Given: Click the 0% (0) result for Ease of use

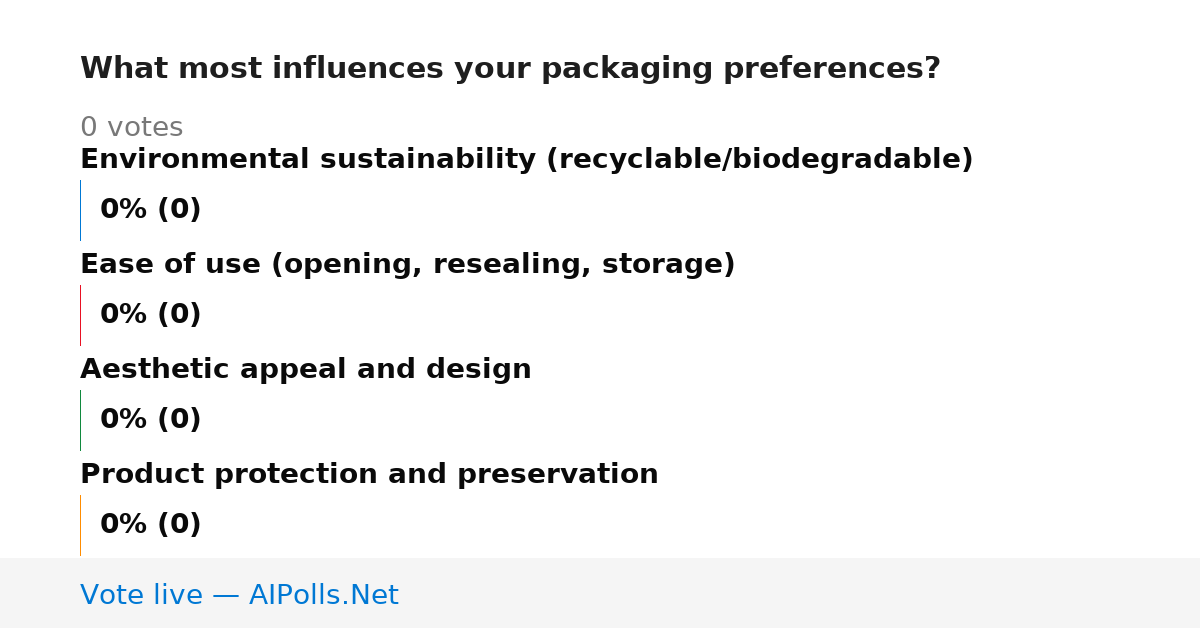Looking at the screenshot, I should tap(150, 315).
